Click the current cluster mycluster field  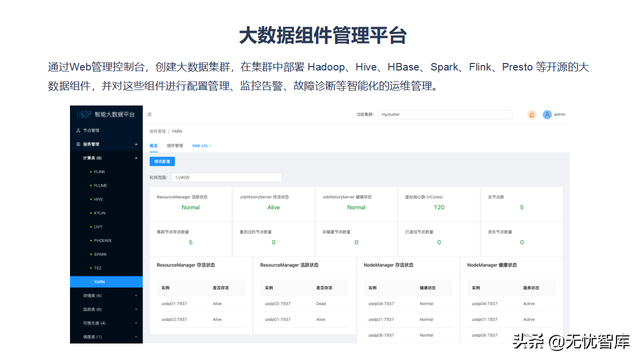click(445, 115)
